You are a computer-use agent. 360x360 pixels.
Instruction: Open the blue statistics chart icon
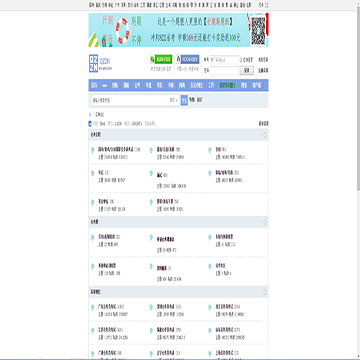click(90, 124)
